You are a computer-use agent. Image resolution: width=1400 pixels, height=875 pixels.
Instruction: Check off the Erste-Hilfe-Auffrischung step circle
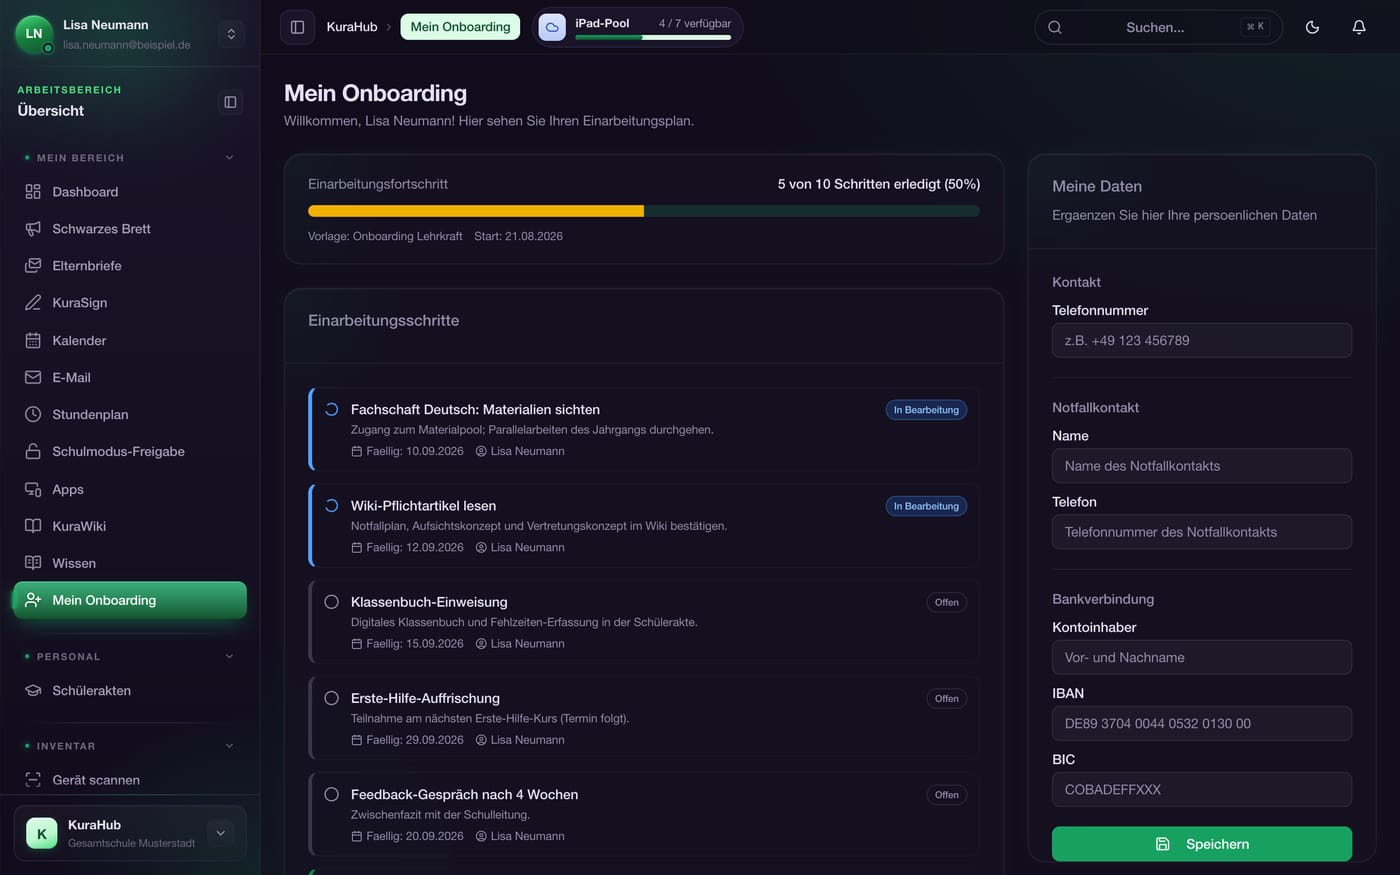pos(331,698)
